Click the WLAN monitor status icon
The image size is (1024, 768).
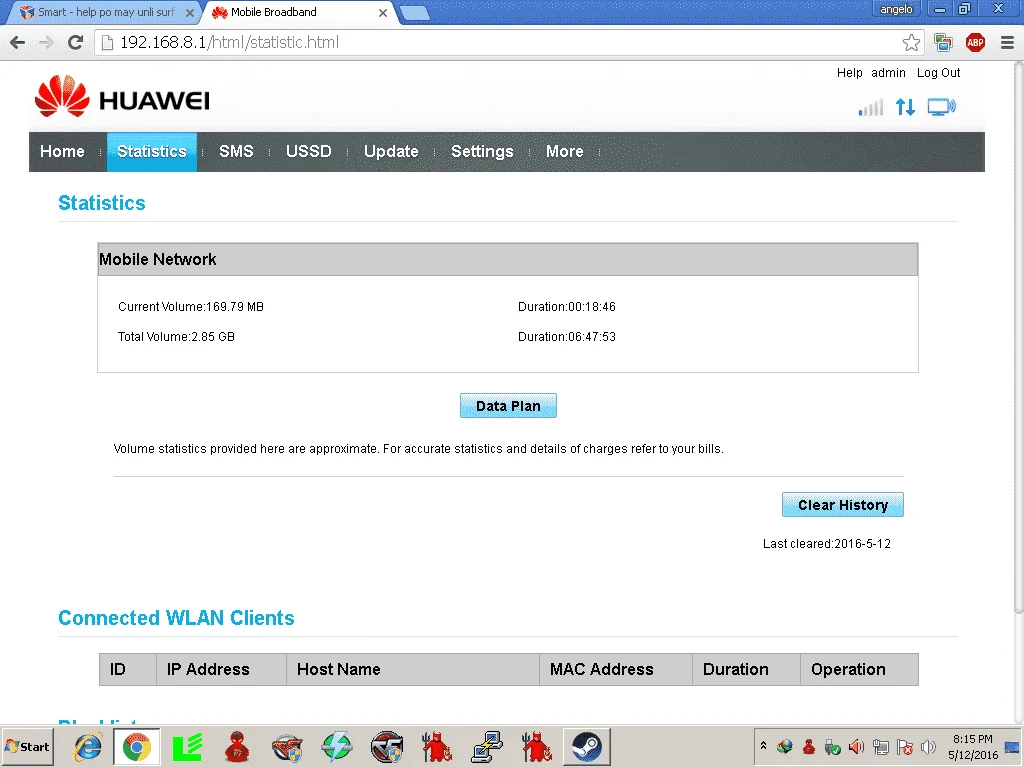tap(942, 107)
